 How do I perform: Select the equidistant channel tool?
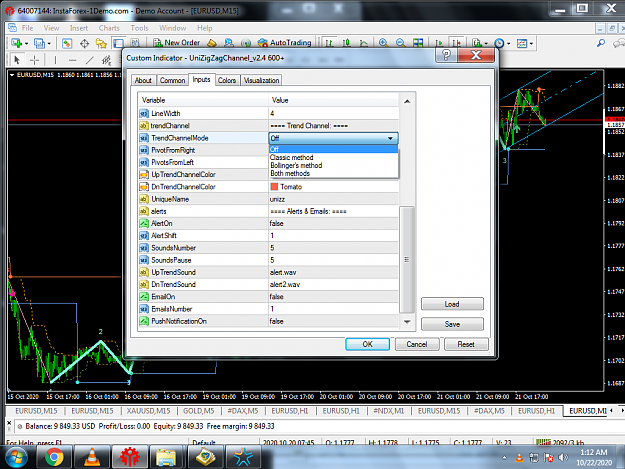106,60
